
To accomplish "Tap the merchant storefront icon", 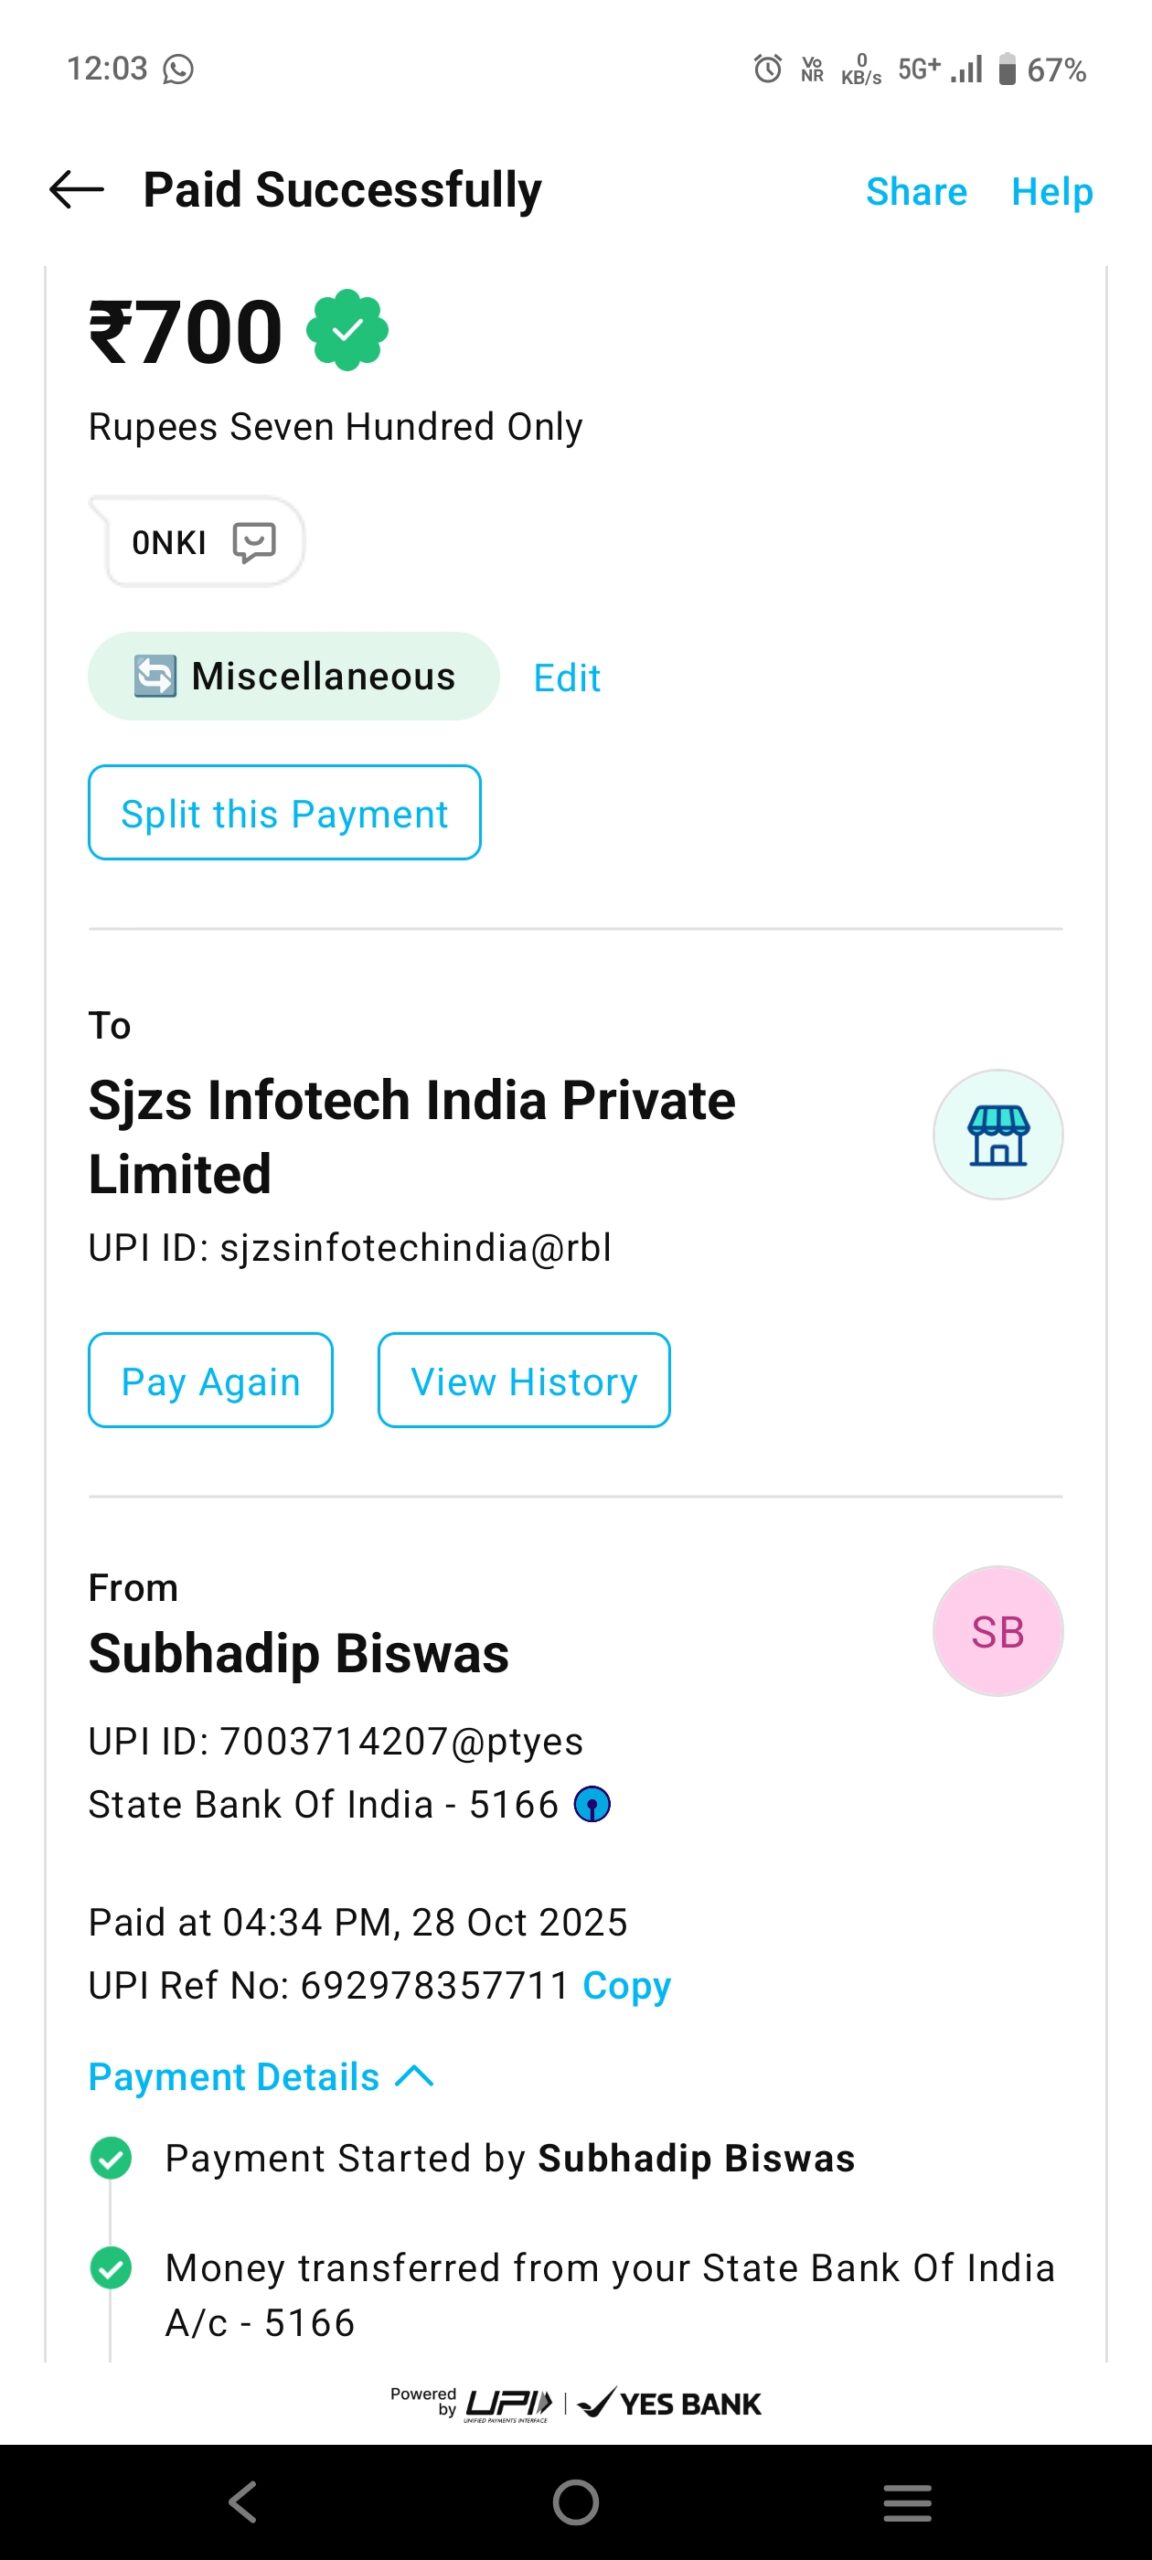I will point(997,1135).
